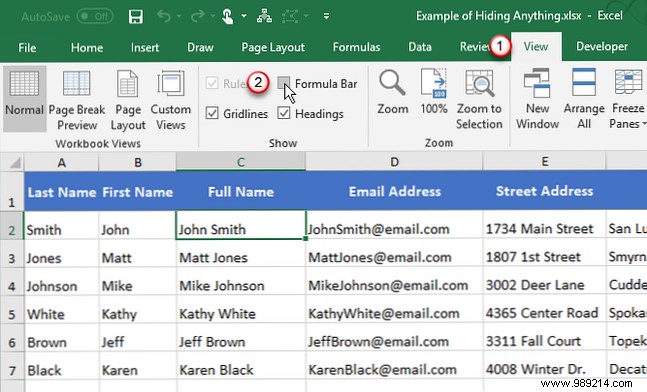
Task: Select column A header
Action: click(x=61, y=162)
